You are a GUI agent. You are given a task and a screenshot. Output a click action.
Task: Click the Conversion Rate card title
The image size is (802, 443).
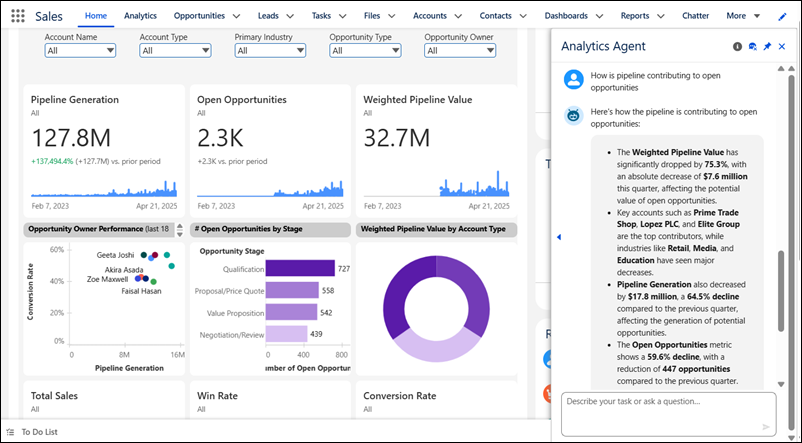coord(399,396)
